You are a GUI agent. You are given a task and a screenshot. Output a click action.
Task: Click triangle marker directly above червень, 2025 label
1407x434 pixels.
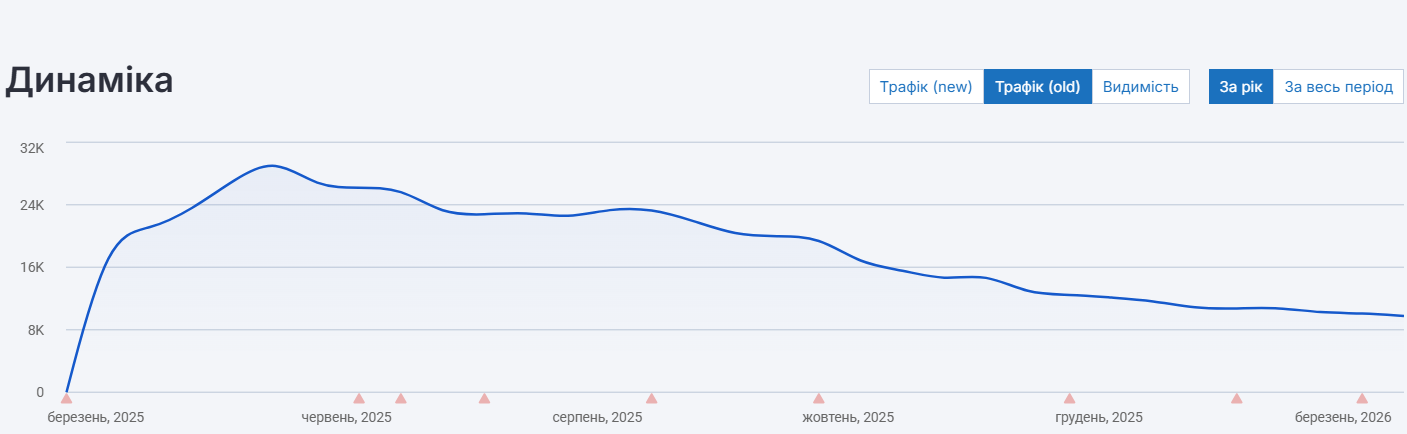(x=359, y=398)
